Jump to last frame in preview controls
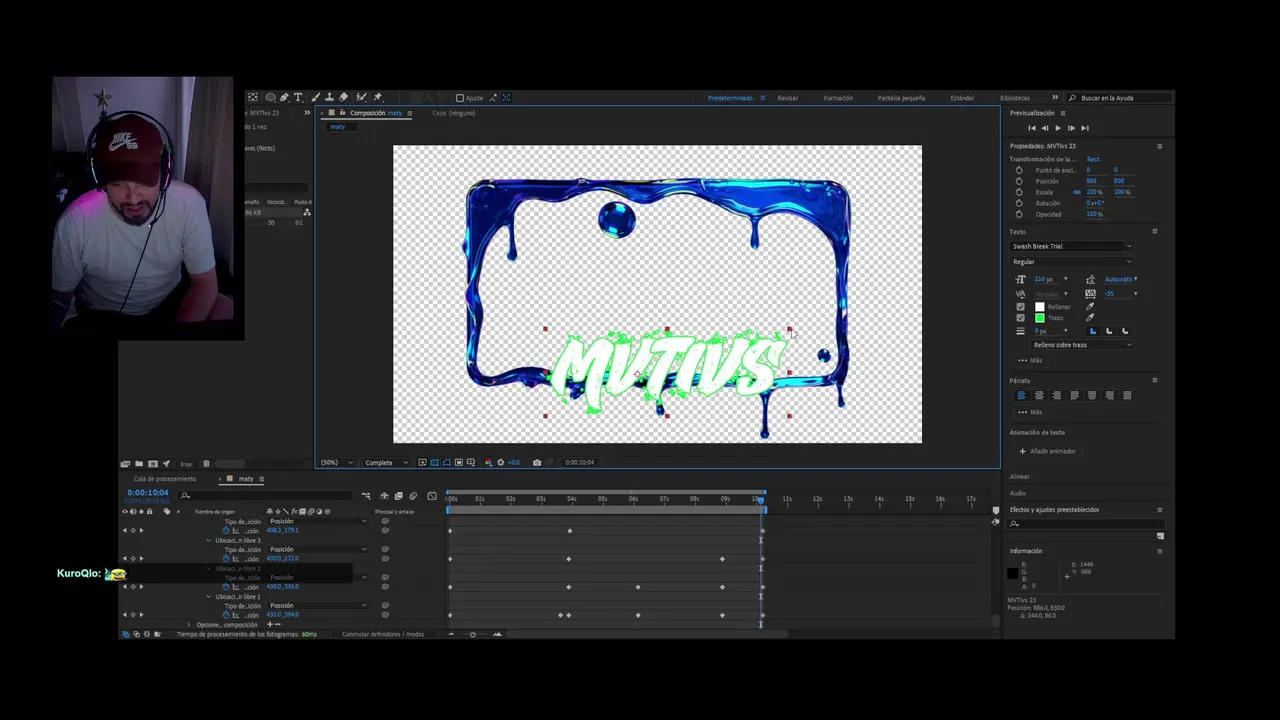 (1084, 128)
